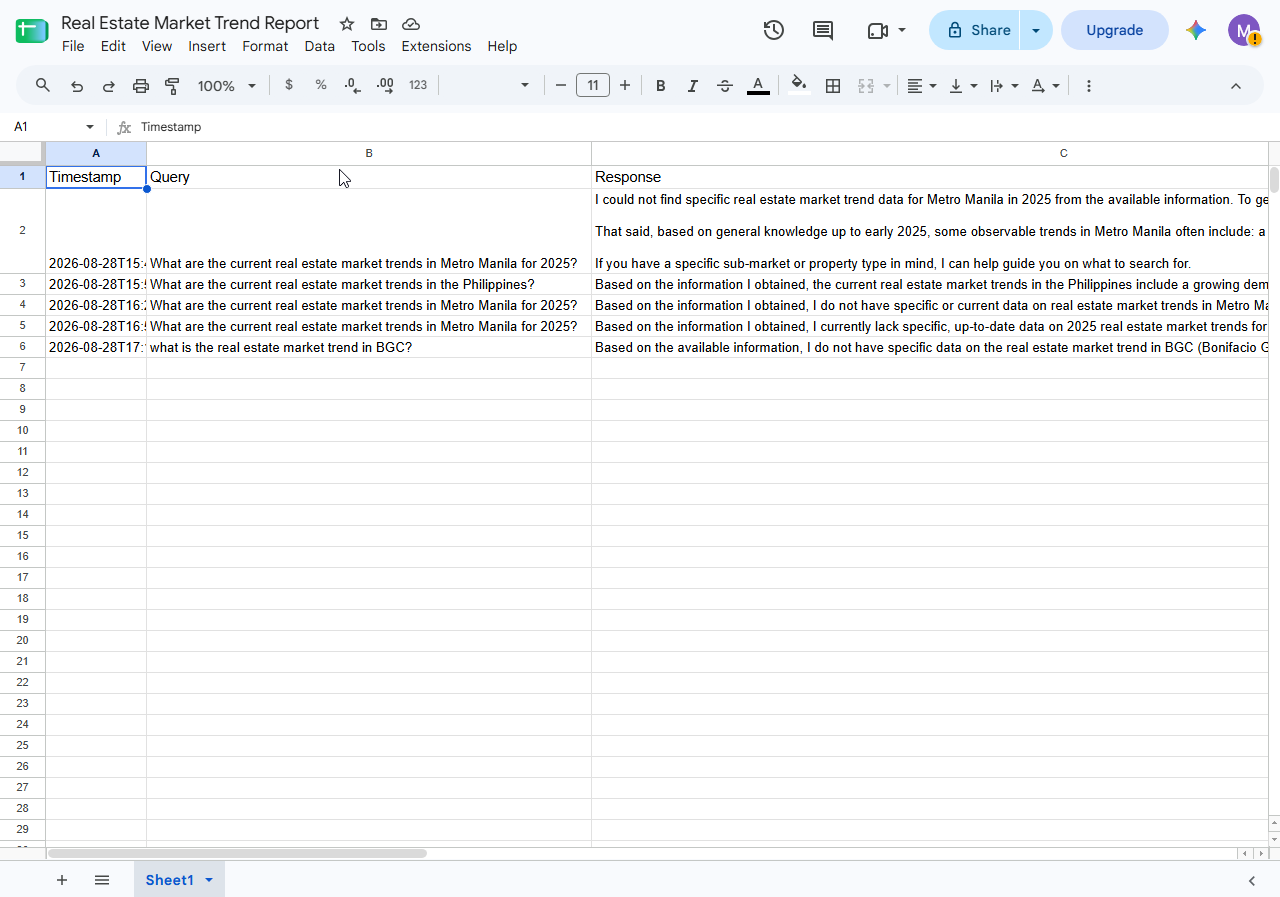
Task: Check cloud save status icon
Action: (411, 24)
